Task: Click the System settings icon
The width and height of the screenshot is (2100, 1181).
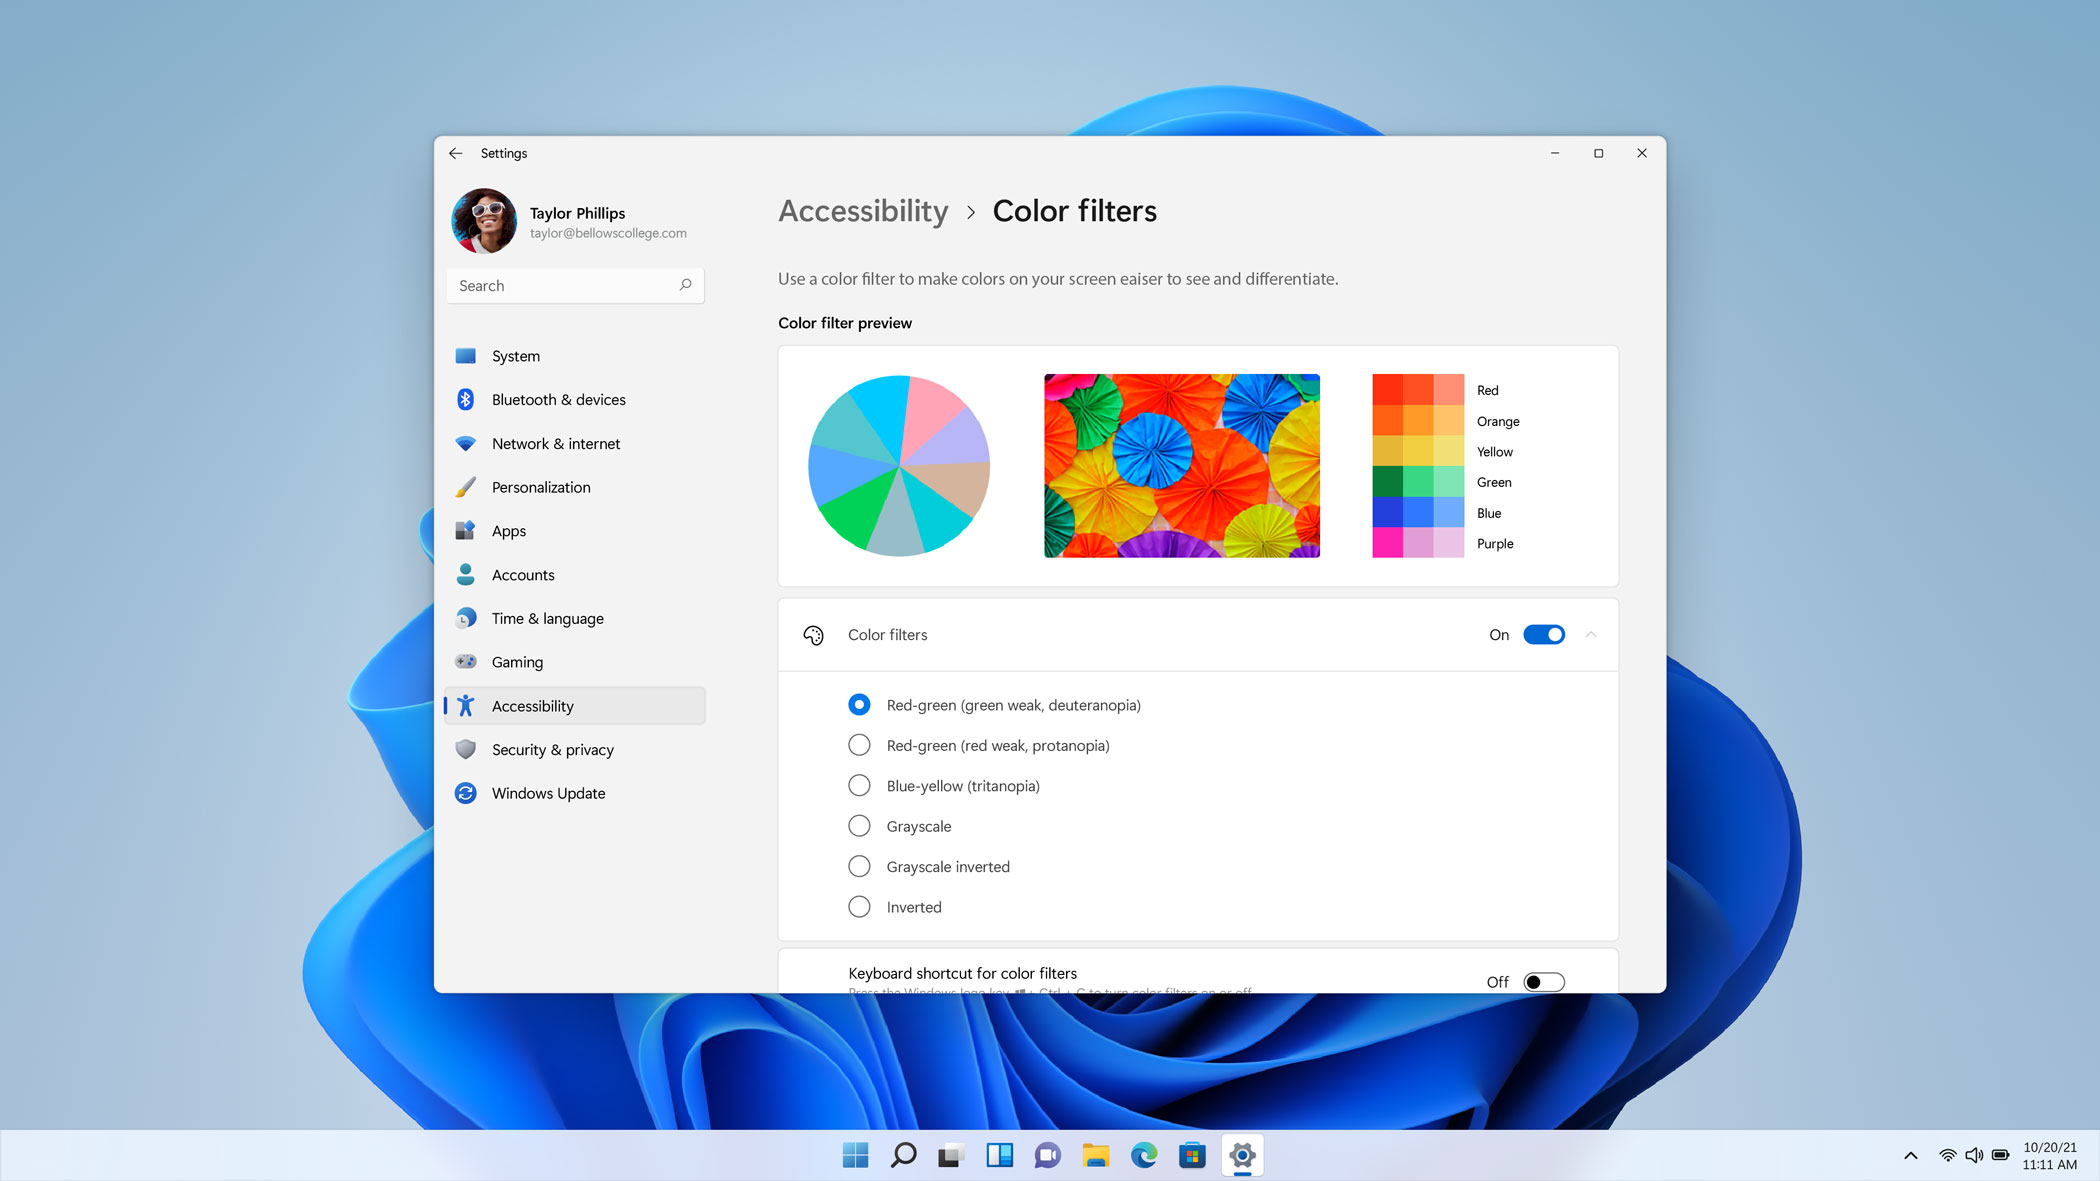Action: [x=464, y=355]
